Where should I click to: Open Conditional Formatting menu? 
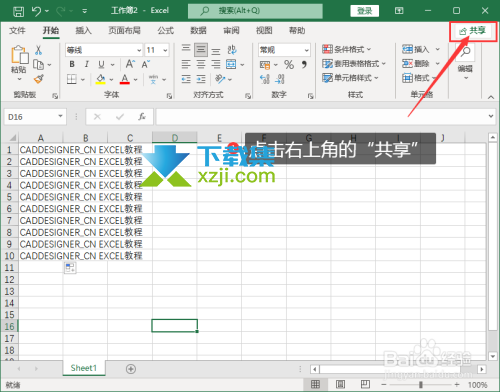point(347,49)
